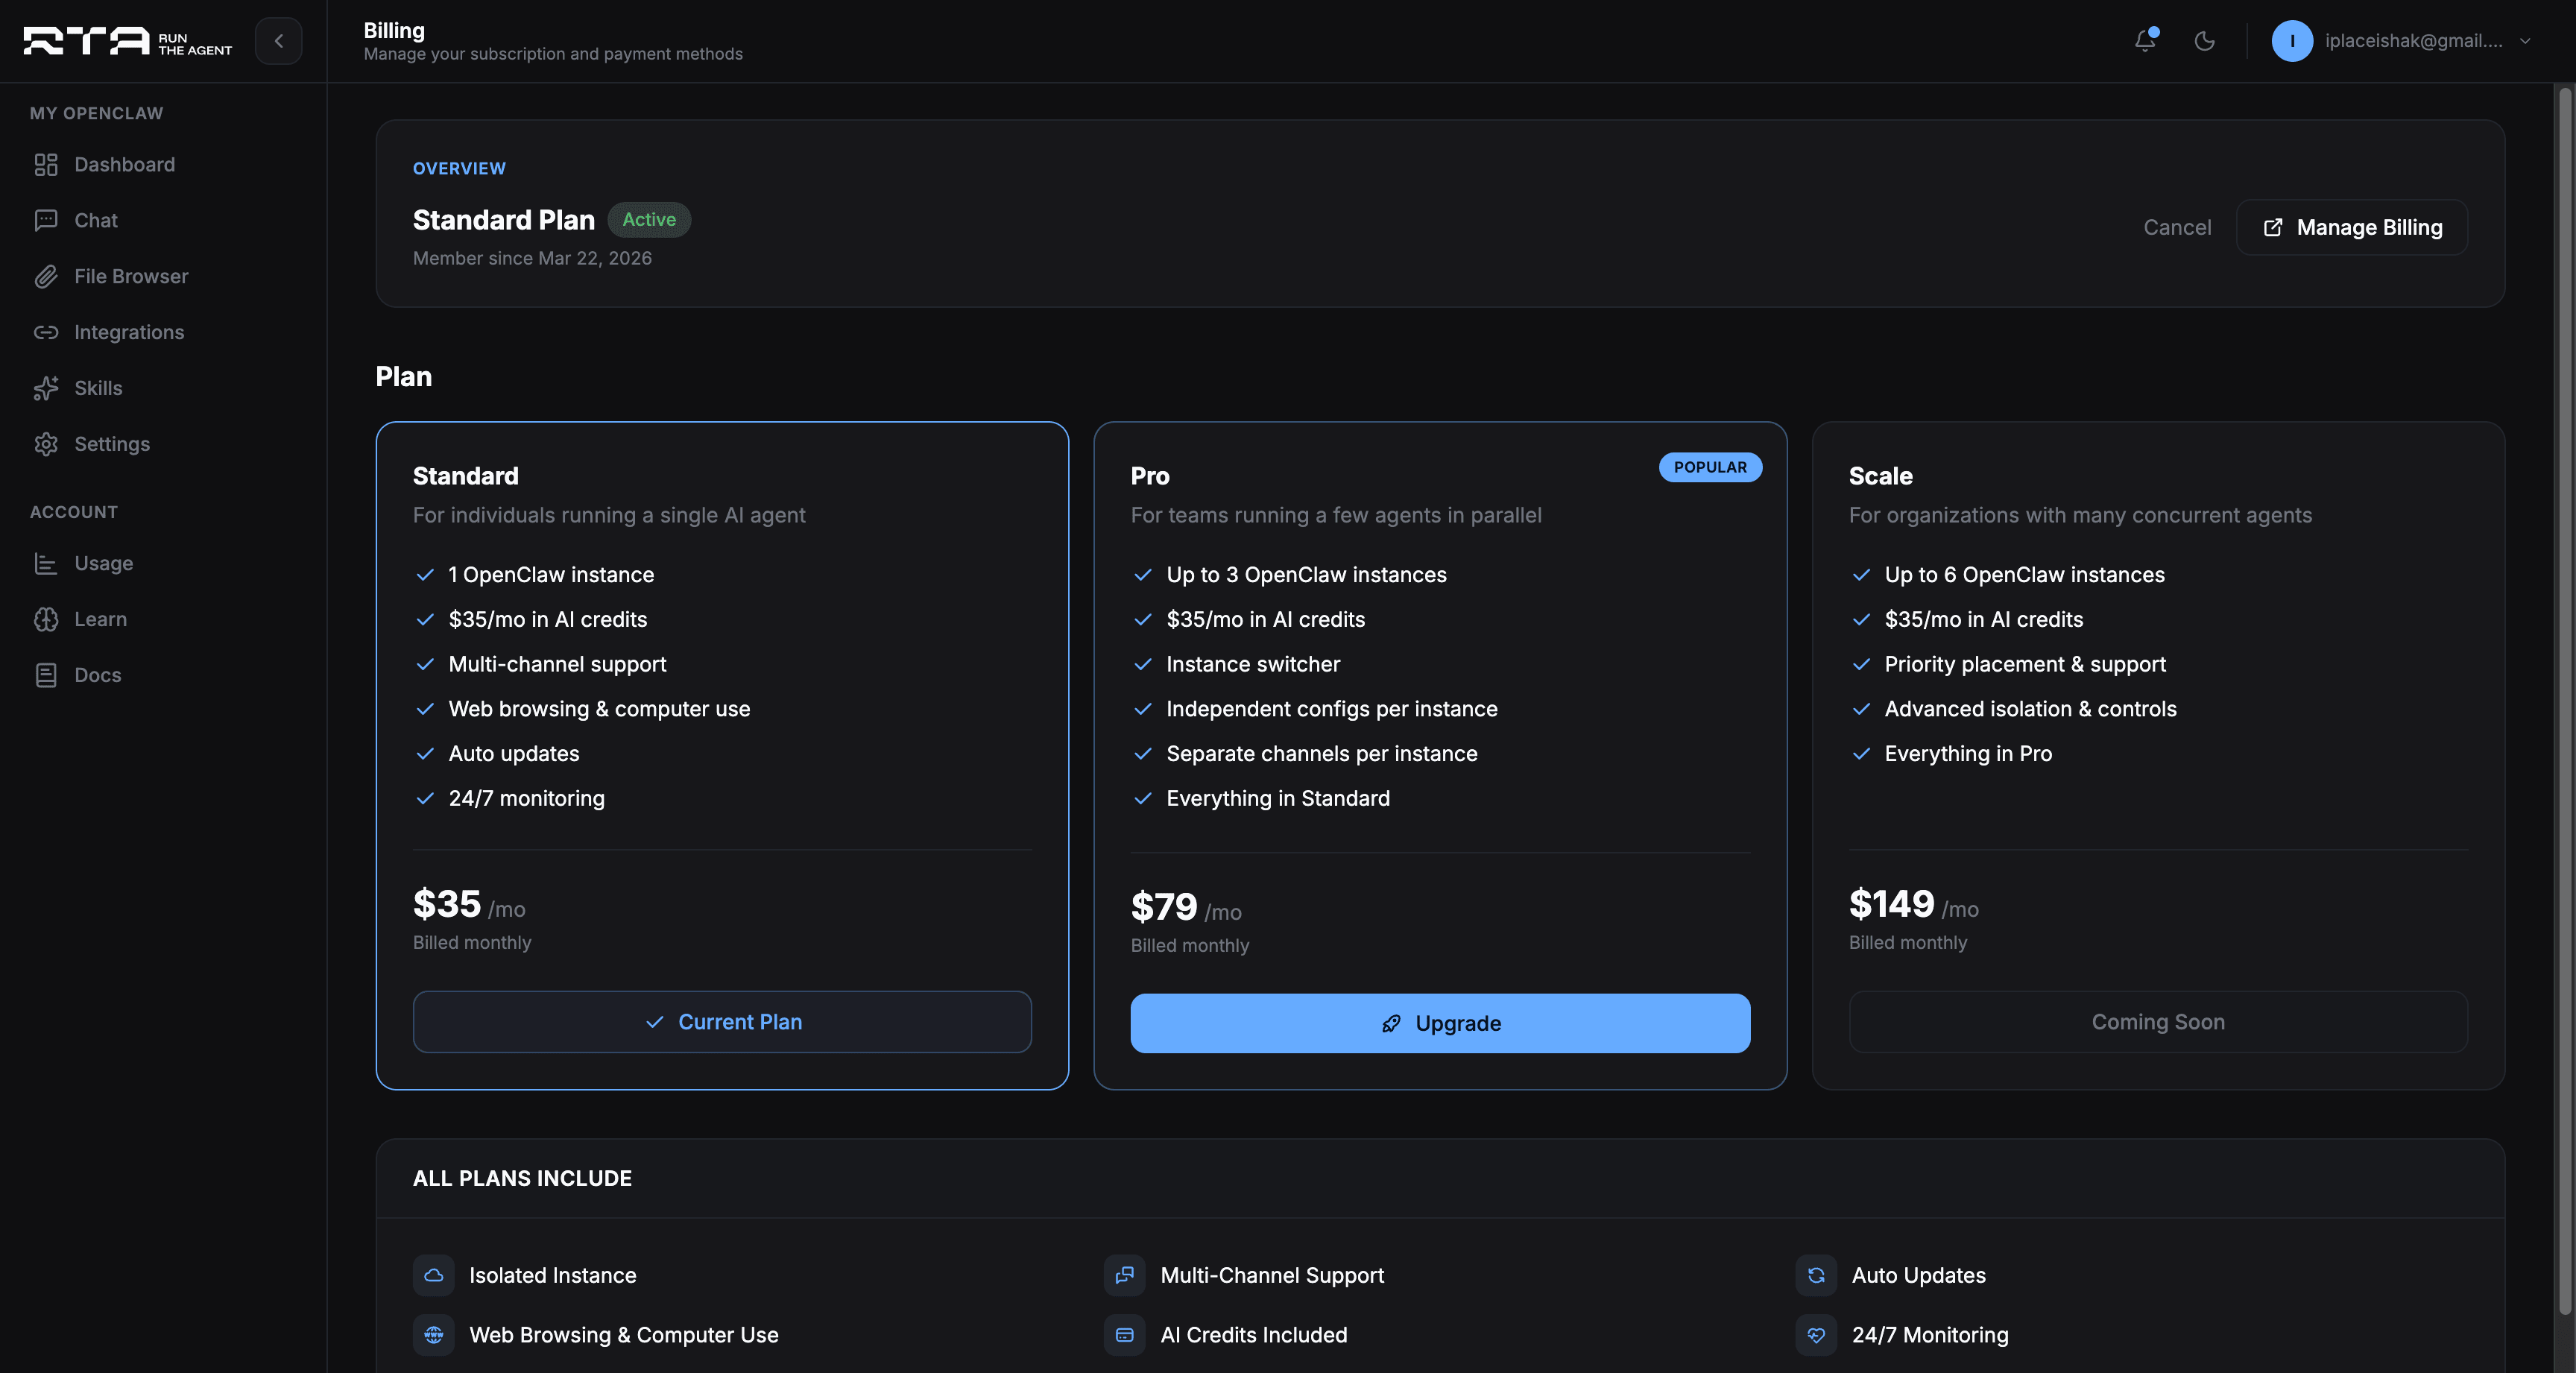Click the Dashboard grid icon
Image resolution: width=2576 pixels, height=1373 pixels.
46,165
